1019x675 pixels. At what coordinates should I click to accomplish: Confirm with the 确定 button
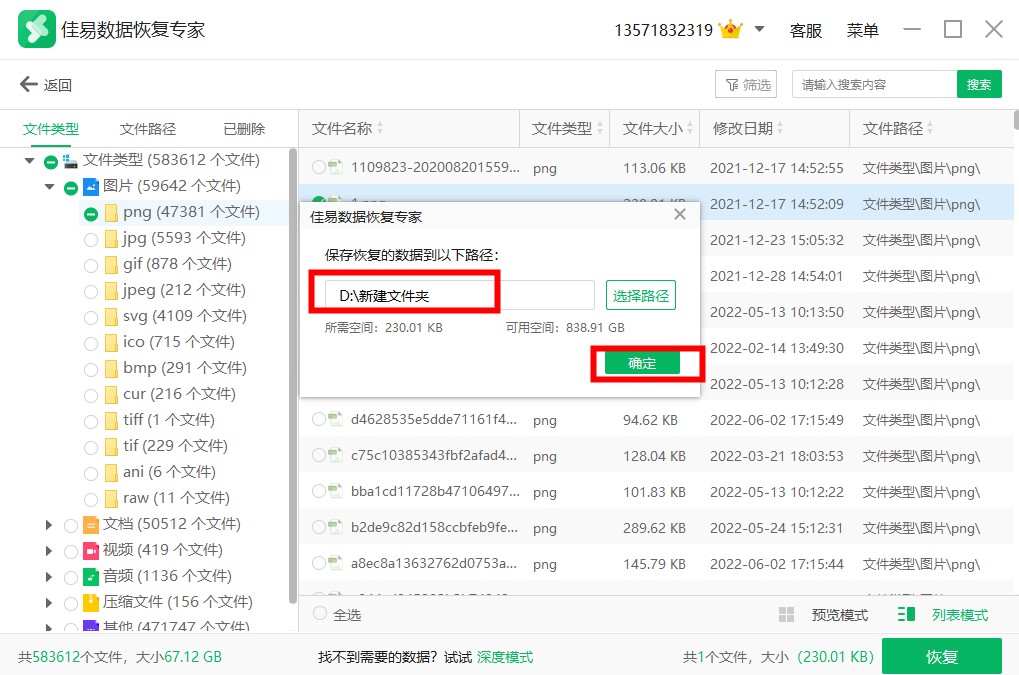pyautogui.click(x=642, y=363)
